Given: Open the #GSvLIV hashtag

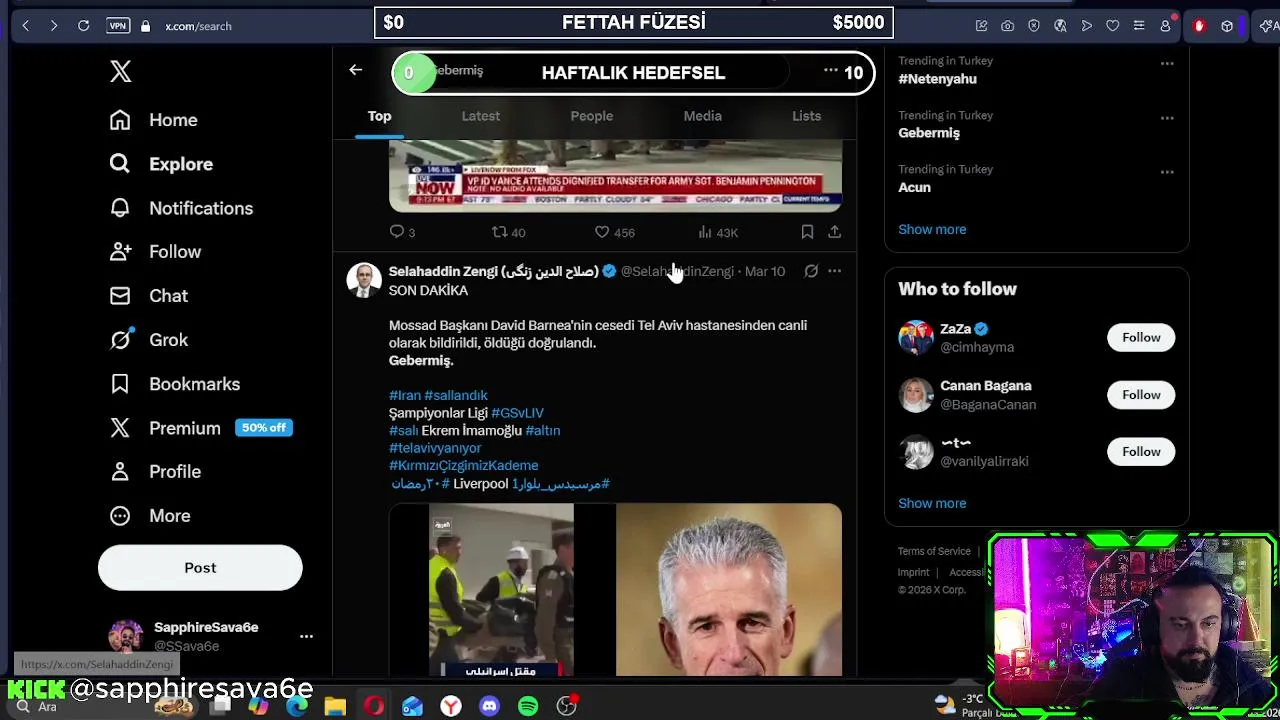Looking at the screenshot, I should coord(517,413).
